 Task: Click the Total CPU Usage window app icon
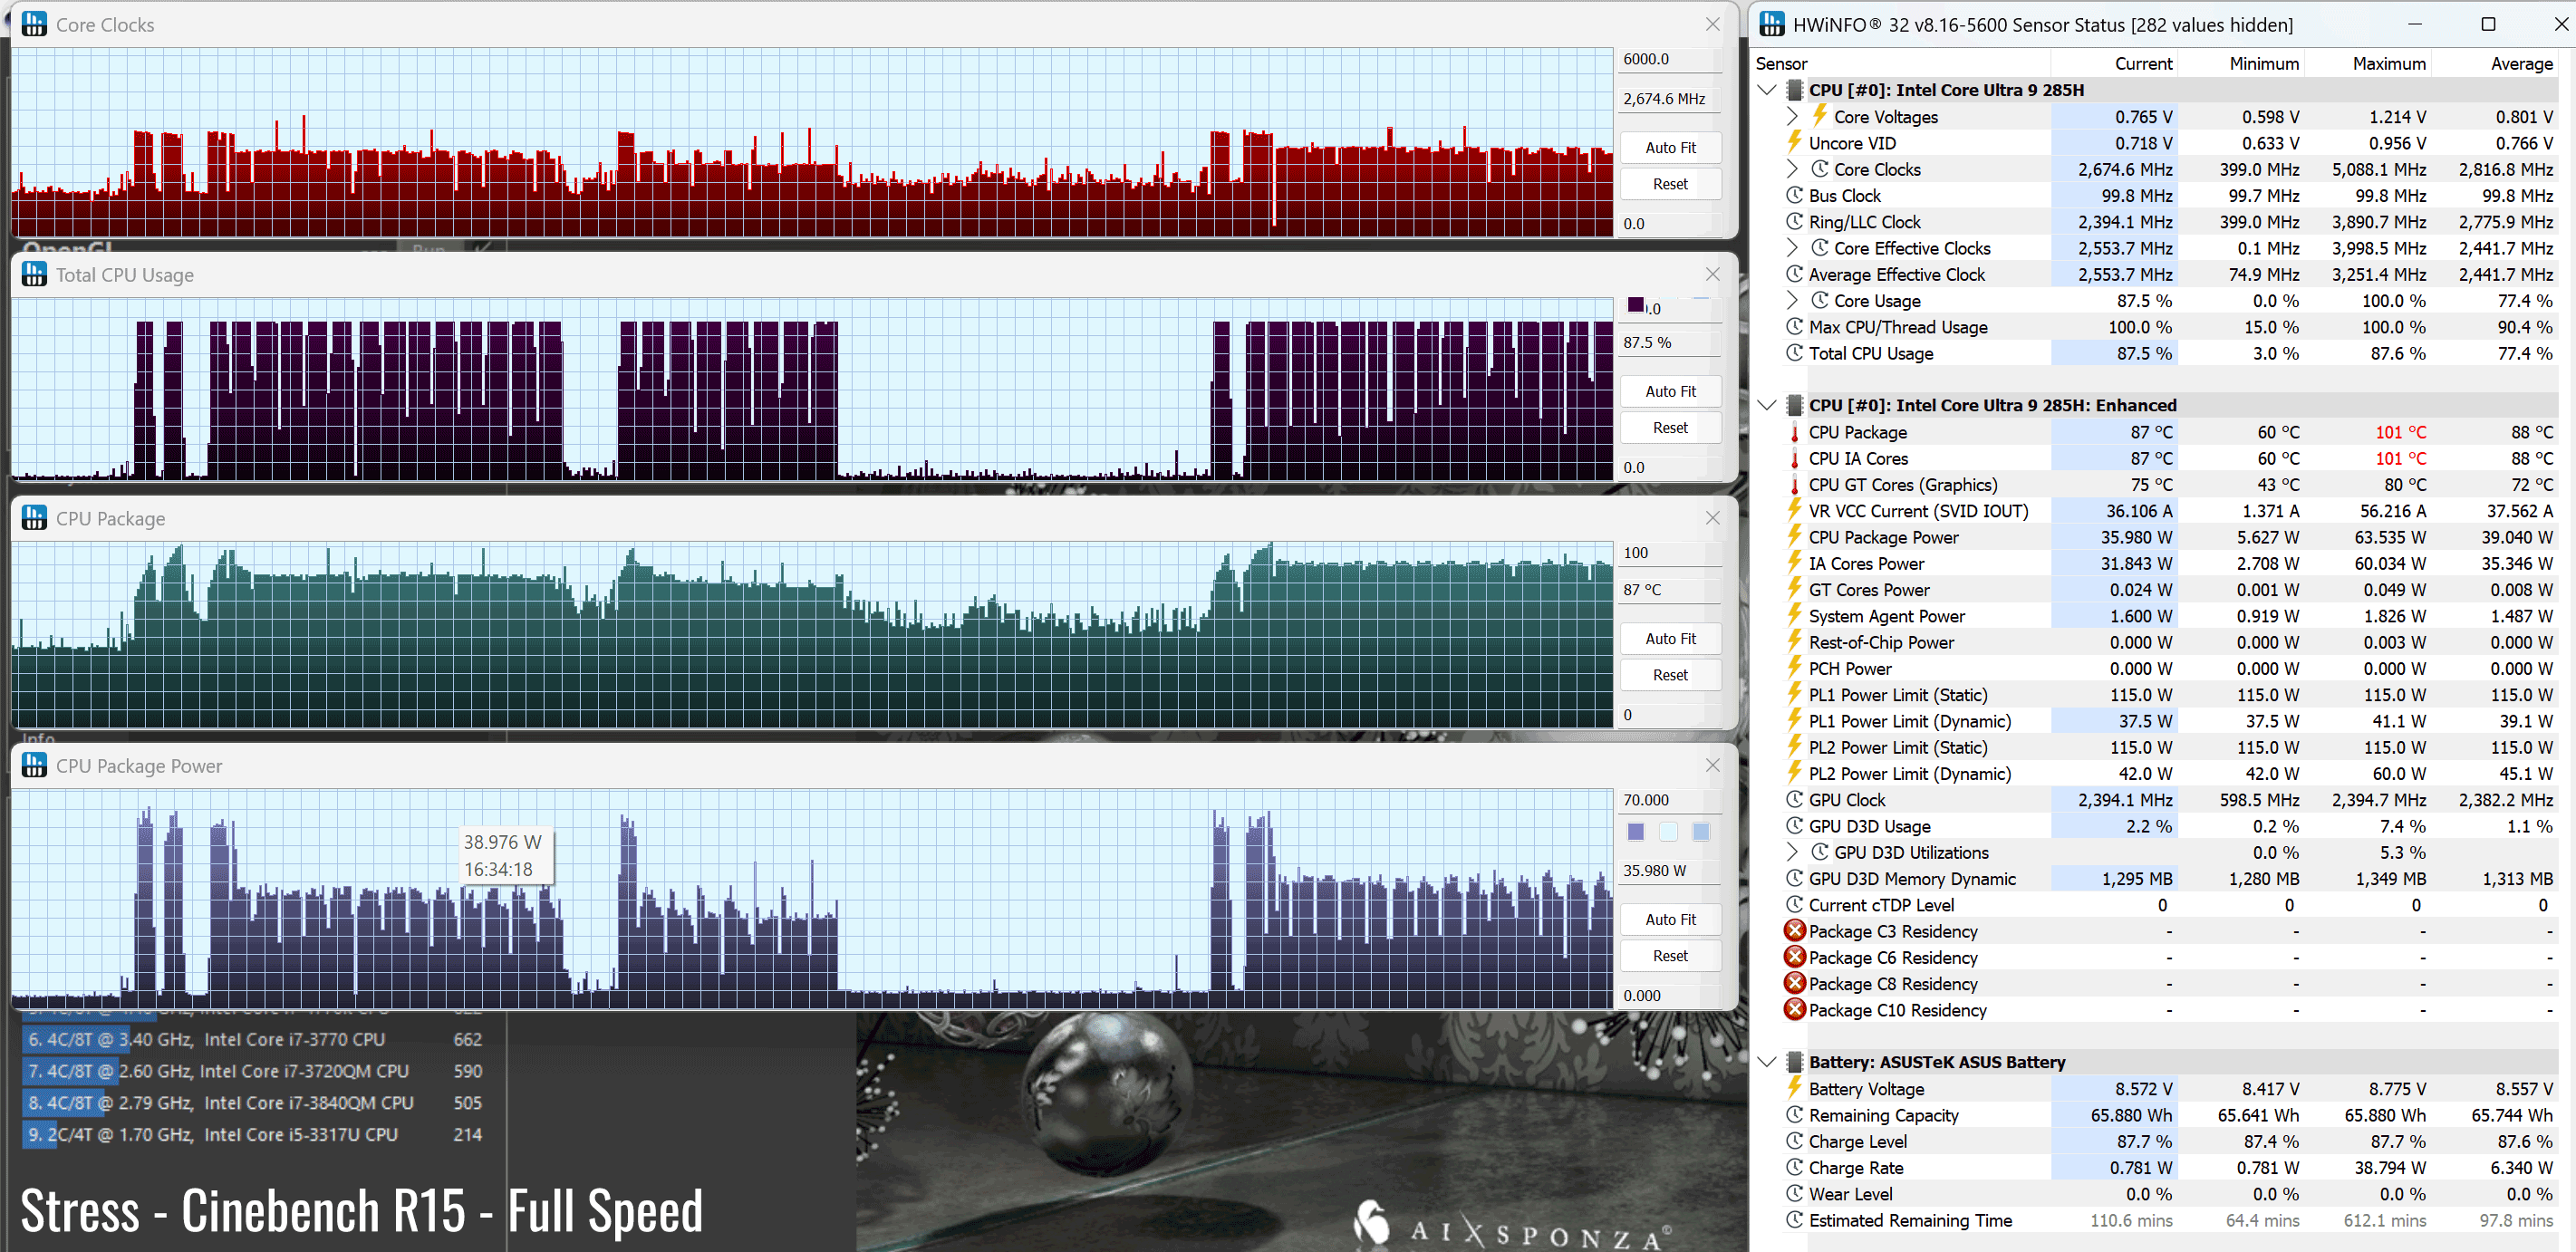[34, 274]
